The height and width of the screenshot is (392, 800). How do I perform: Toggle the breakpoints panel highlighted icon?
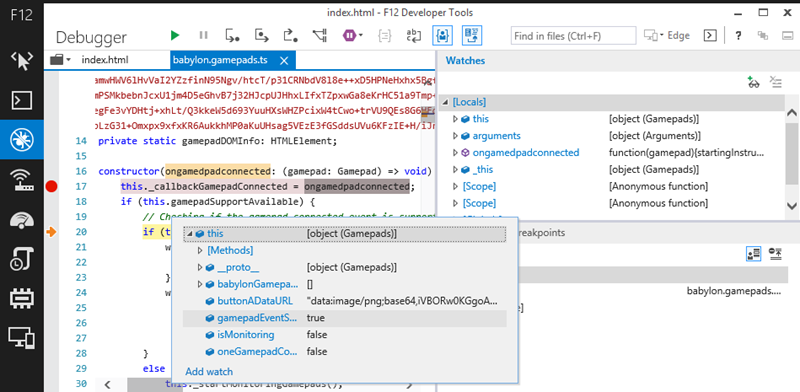coord(753,253)
